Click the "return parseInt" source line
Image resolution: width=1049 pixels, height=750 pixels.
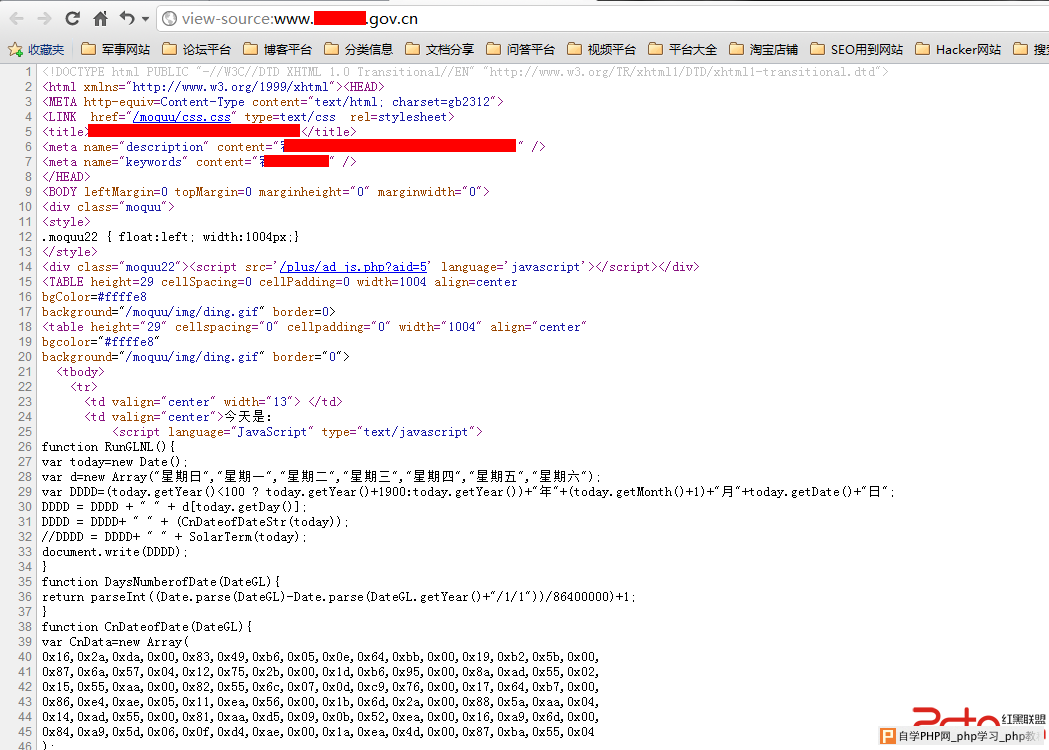tap(339, 597)
